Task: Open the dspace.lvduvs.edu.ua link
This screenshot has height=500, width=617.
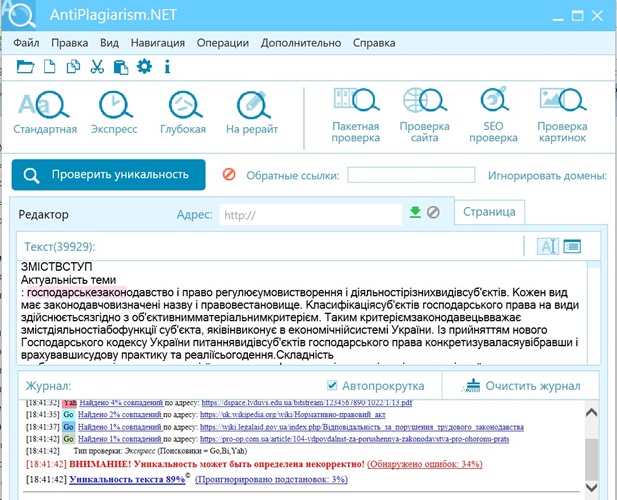Action: coord(307,403)
